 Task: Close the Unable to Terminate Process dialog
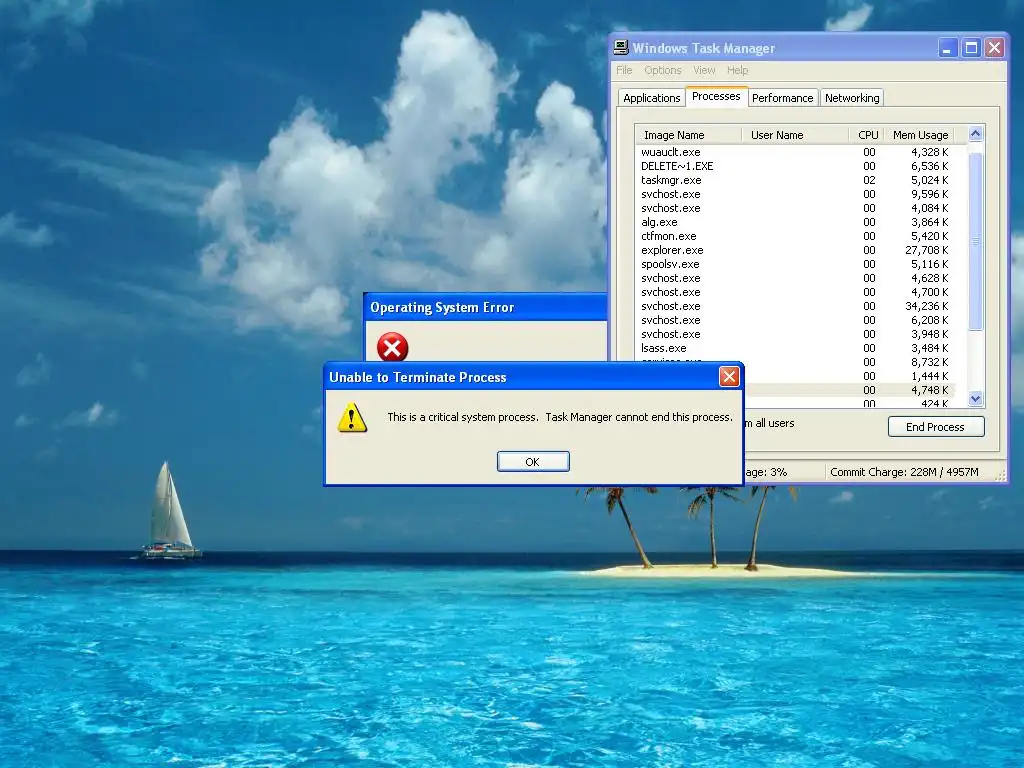(729, 376)
